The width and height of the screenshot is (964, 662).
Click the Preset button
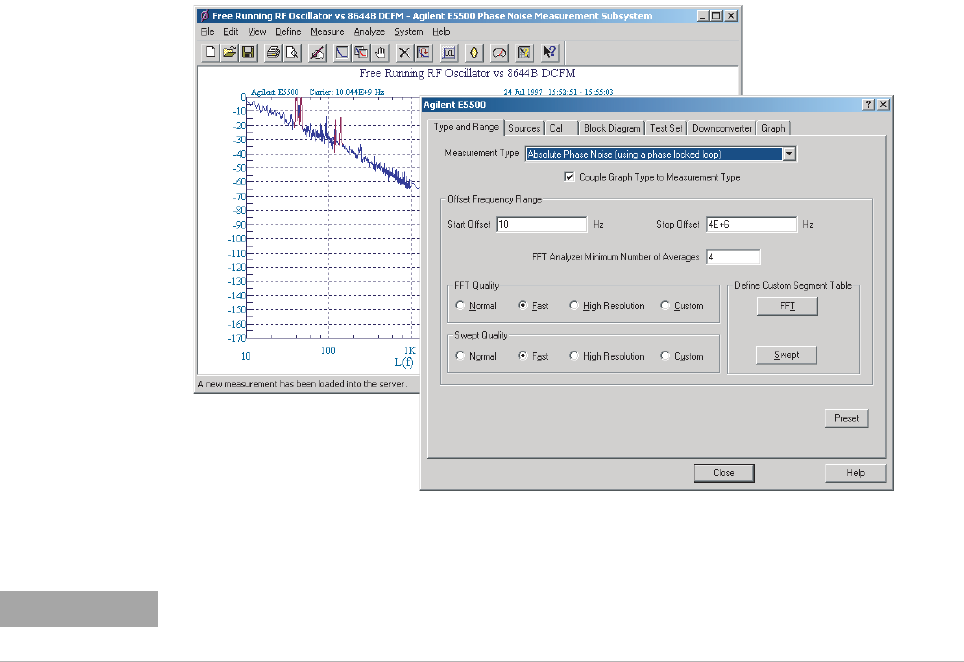click(846, 419)
